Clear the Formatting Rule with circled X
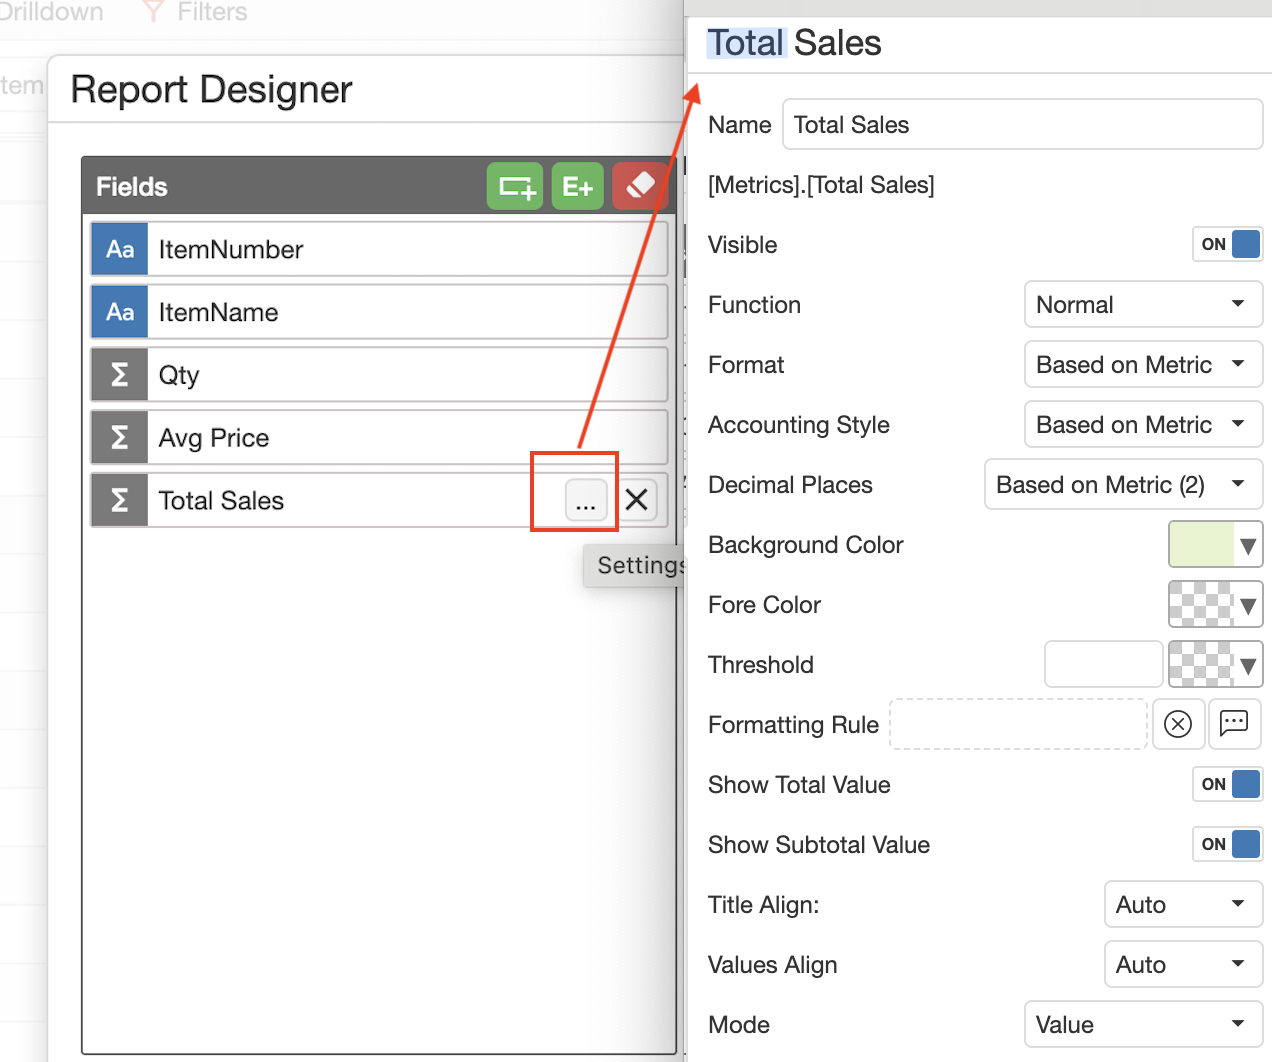This screenshot has width=1272, height=1062. [x=1178, y=724]
